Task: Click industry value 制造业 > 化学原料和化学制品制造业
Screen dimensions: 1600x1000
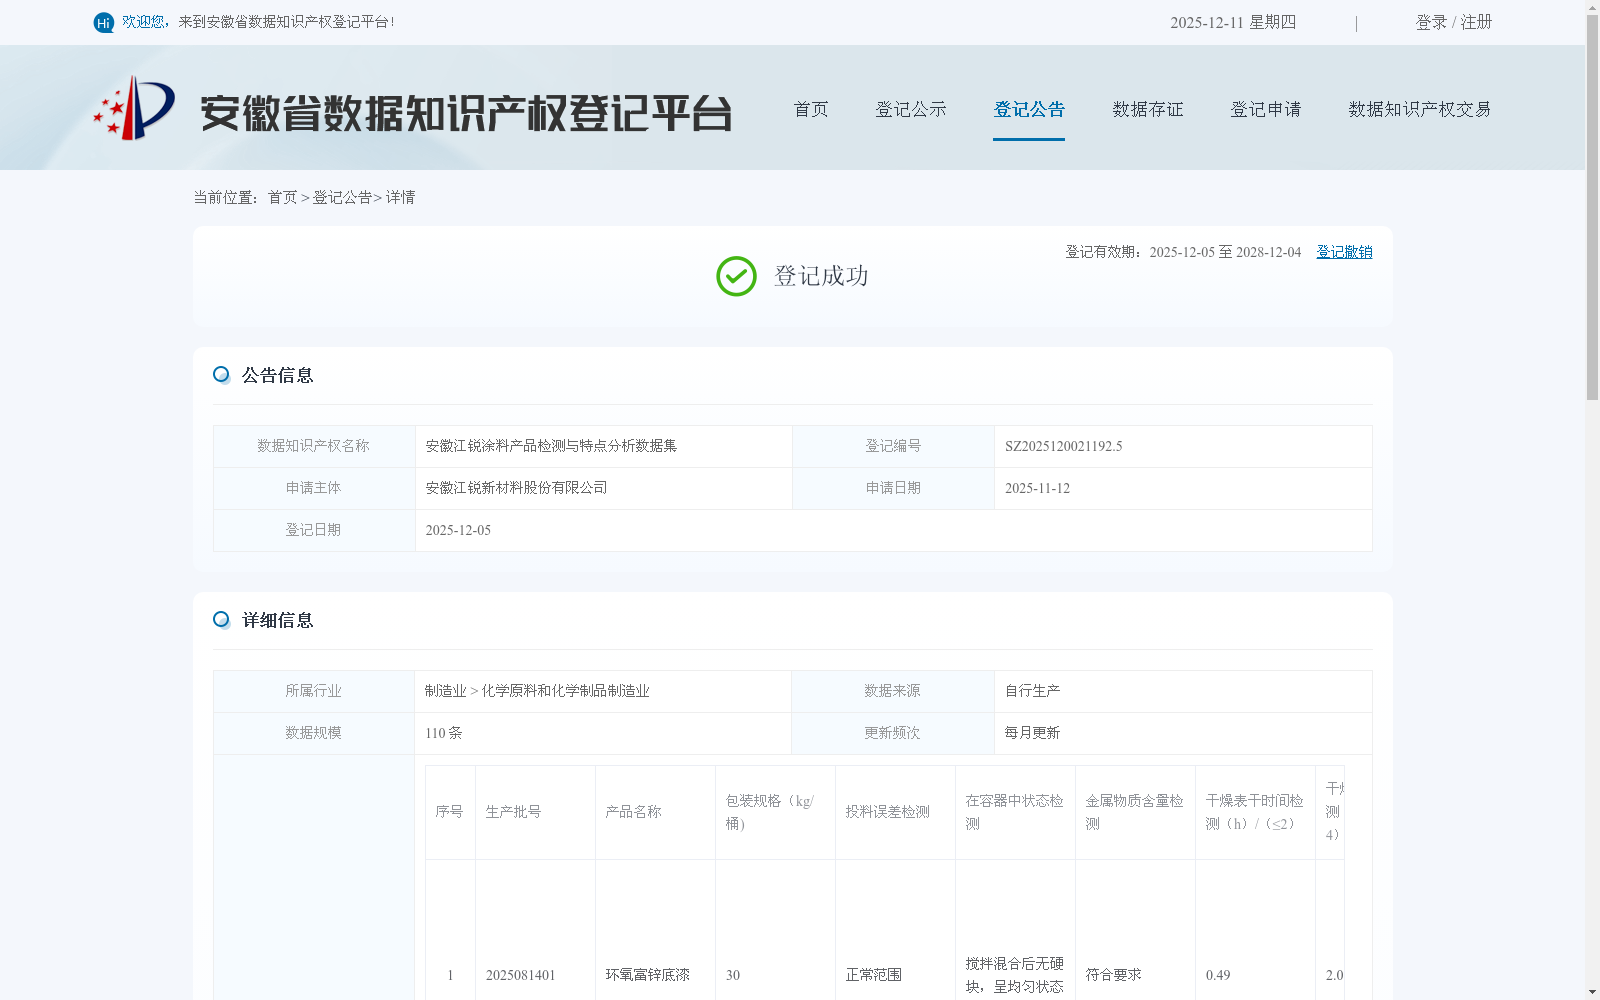Action: coord(537,691)
